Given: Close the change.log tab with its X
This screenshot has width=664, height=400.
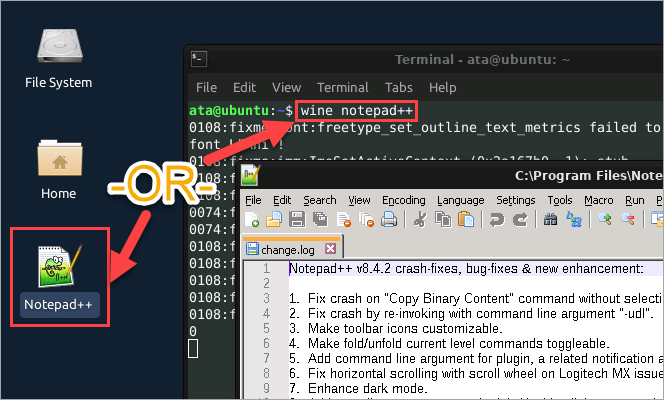Looking at the screenshot, I should (x=330, y=248).
